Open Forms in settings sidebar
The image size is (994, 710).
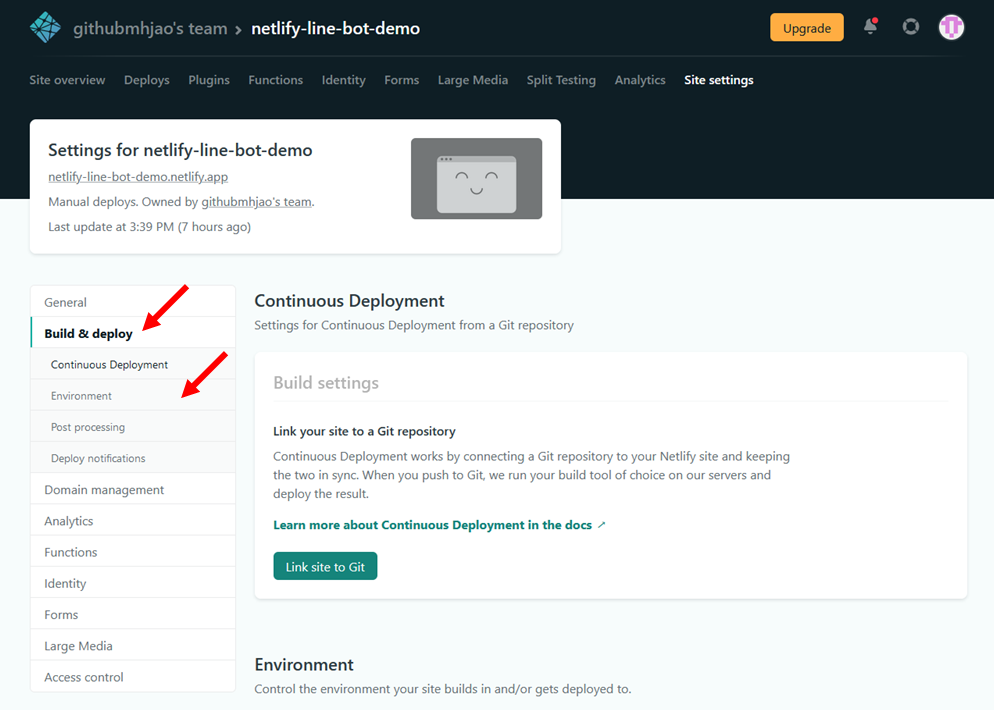pyautogui.click(x=133, y=614)
